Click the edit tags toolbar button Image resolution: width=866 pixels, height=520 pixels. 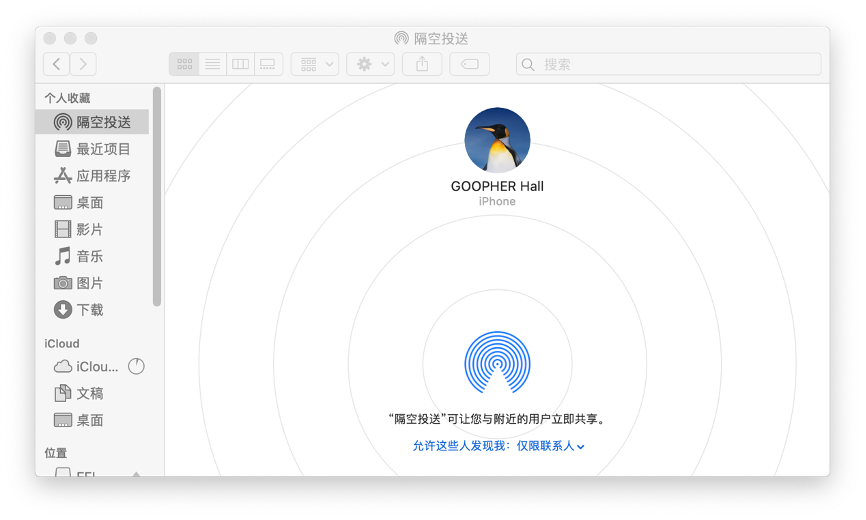click(469, 64)
